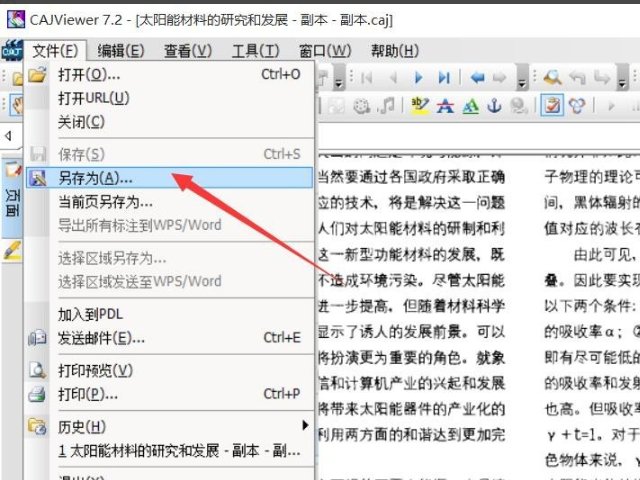The width and height of the screenshot is (640, 480).
Task: Open the 帮助(H) menu
Action: tap(394, 51)
